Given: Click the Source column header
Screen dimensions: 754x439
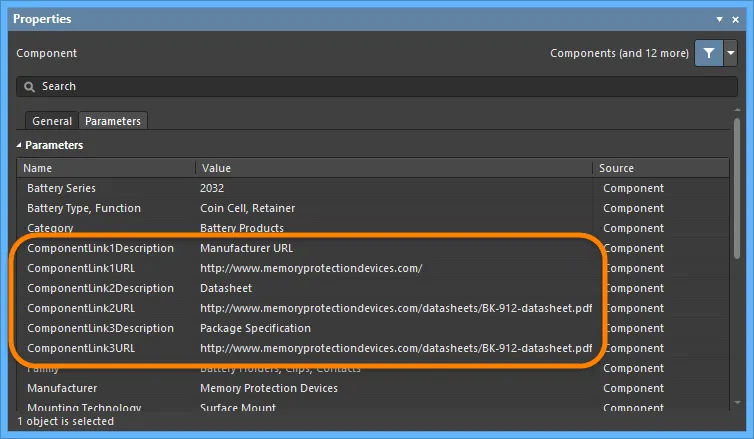Looking at the screenshot, I should [660, 168].
